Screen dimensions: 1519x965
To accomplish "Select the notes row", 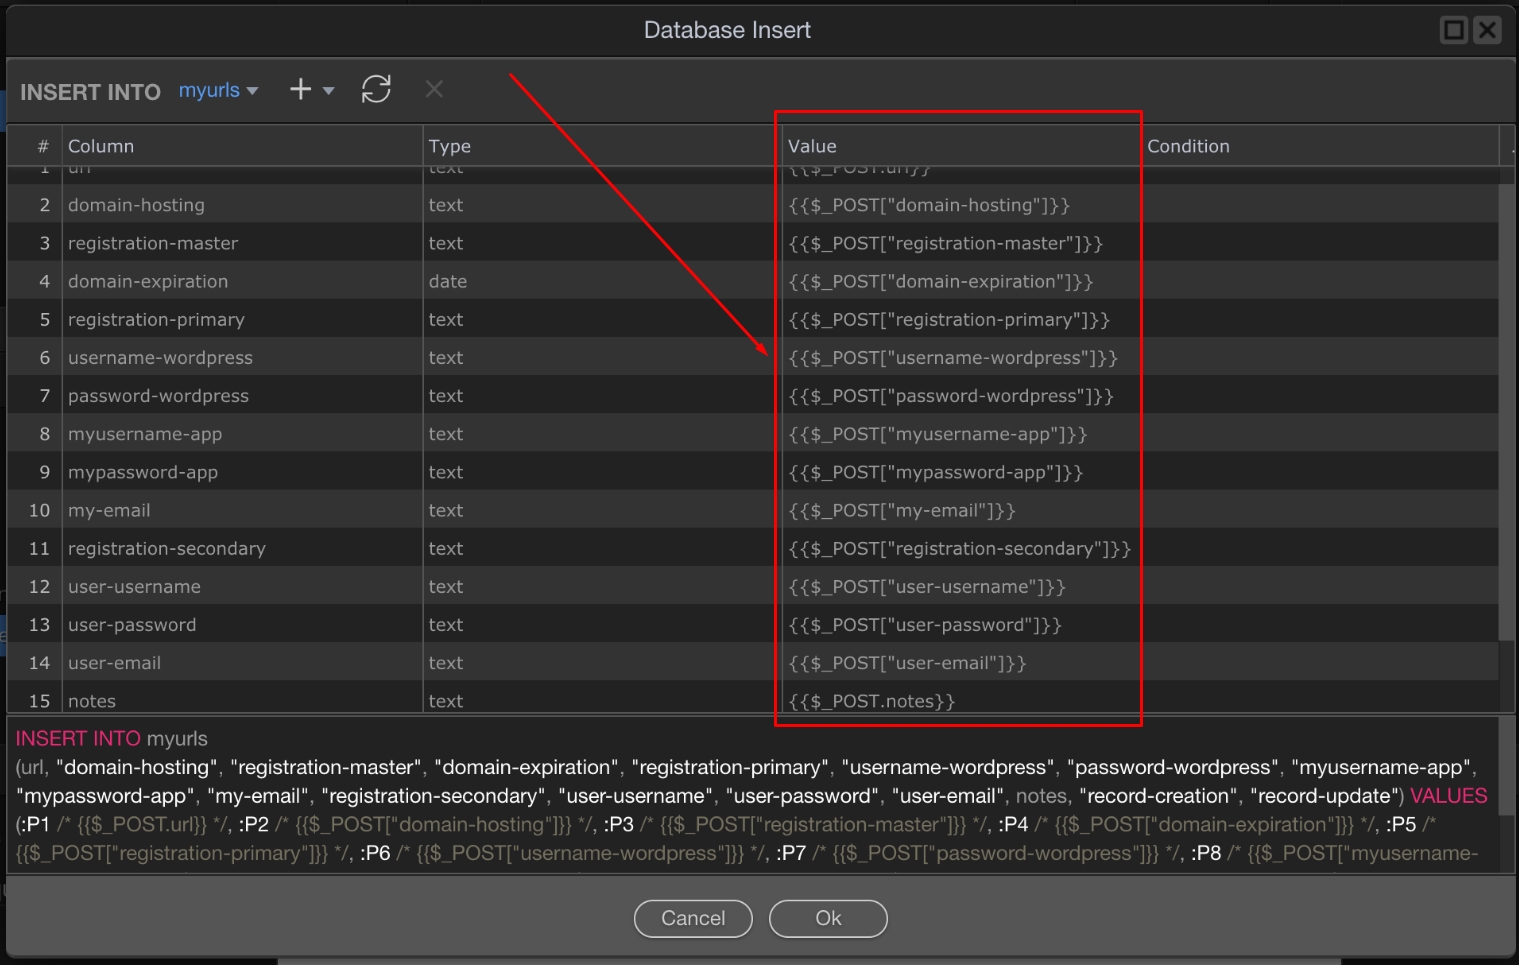I will pos(92,701).
